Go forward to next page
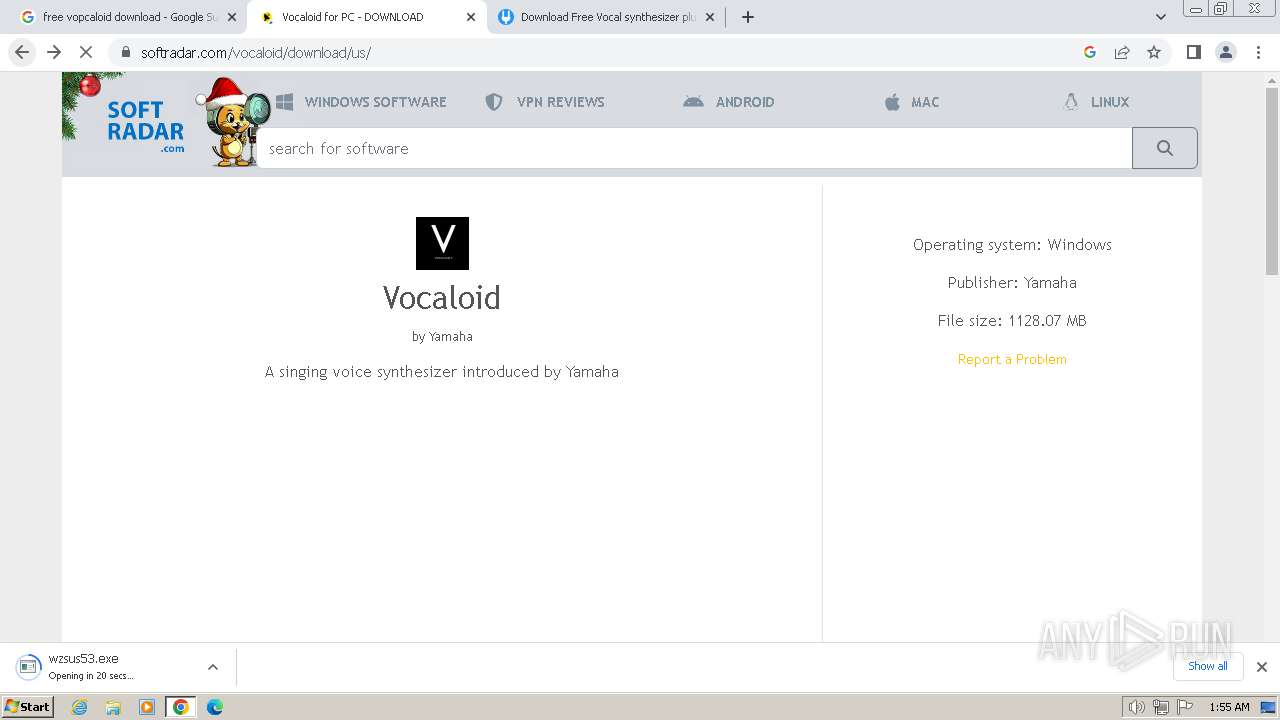This screenshot has width=1280, height=720. coord(54,52)
